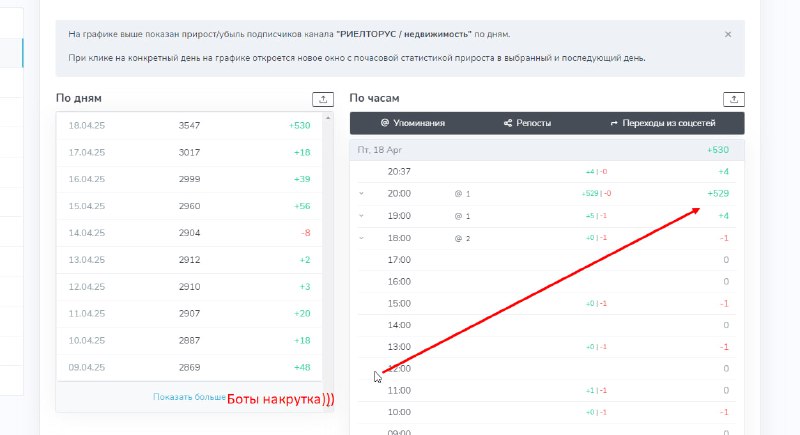Click the 16:00 hour row
This screenshot has width=800, height=435.
[547, 282]
